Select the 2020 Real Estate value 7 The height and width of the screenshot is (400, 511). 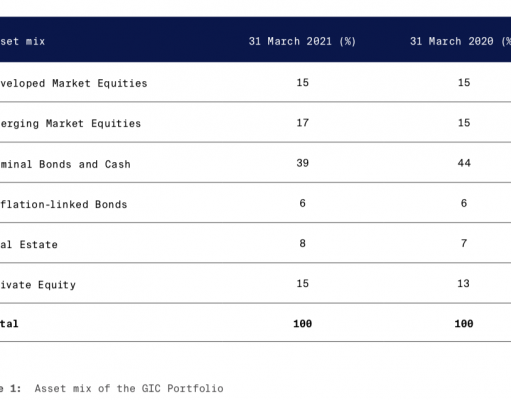[x=464, y=243]
